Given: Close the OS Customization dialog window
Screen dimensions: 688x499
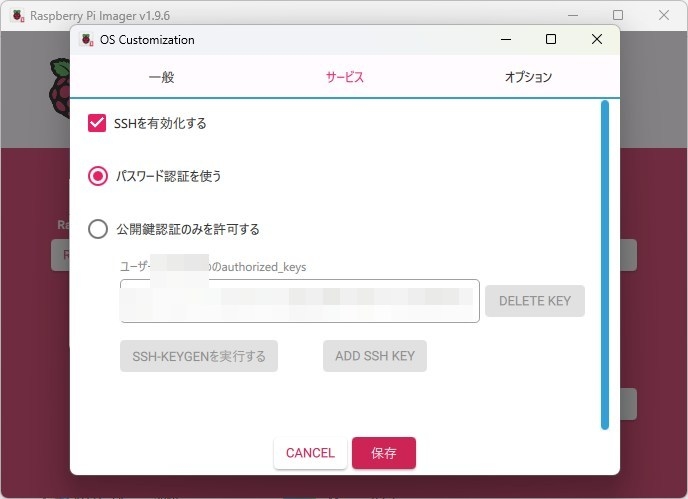Looking at the screenshot, I should click(597, 40).
